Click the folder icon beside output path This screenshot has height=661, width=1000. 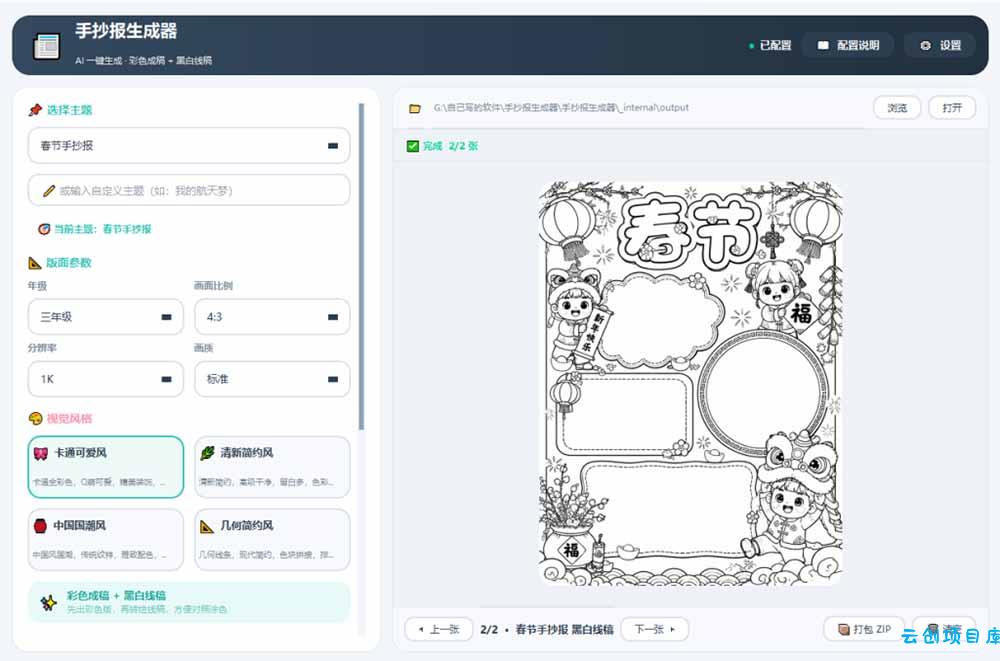(x=415, y=108)
